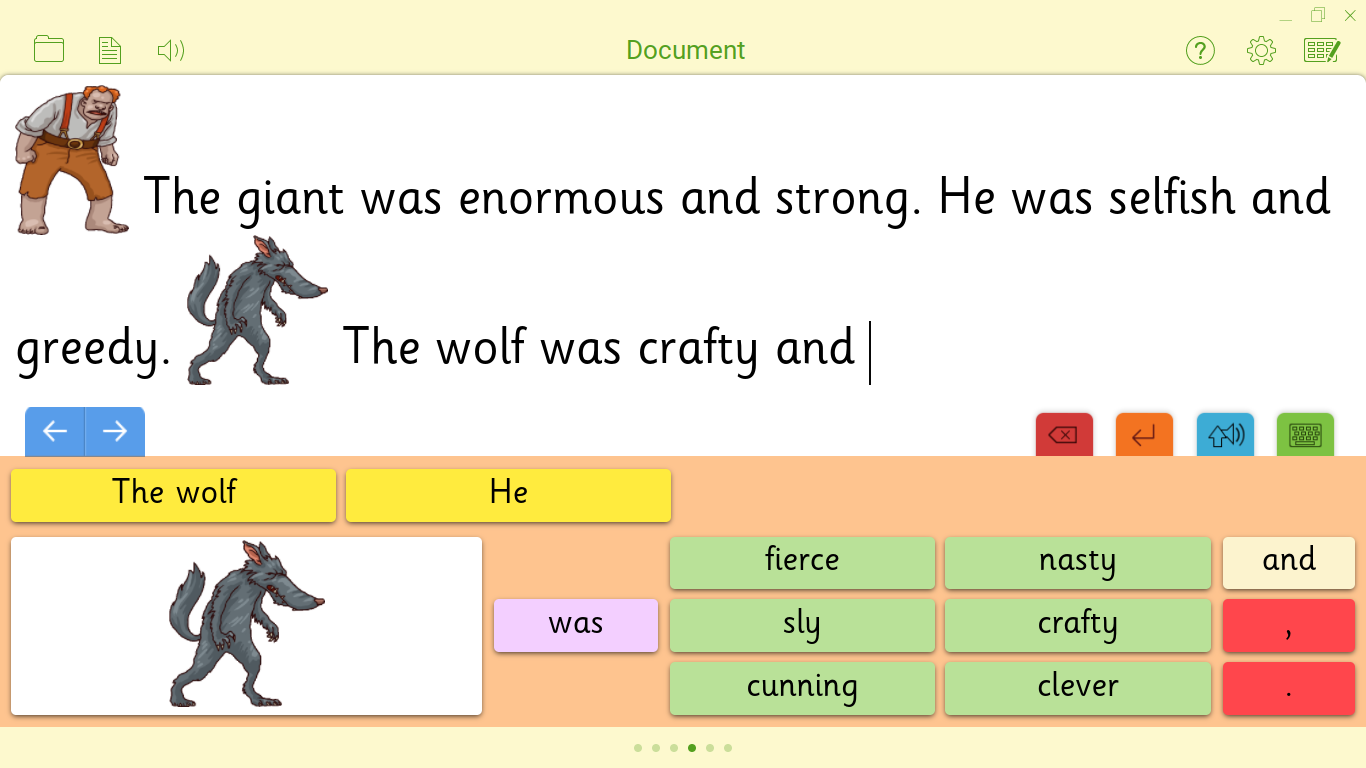Click the pink 'was' word cell
Screen dimensions: 1366x768
576,625
